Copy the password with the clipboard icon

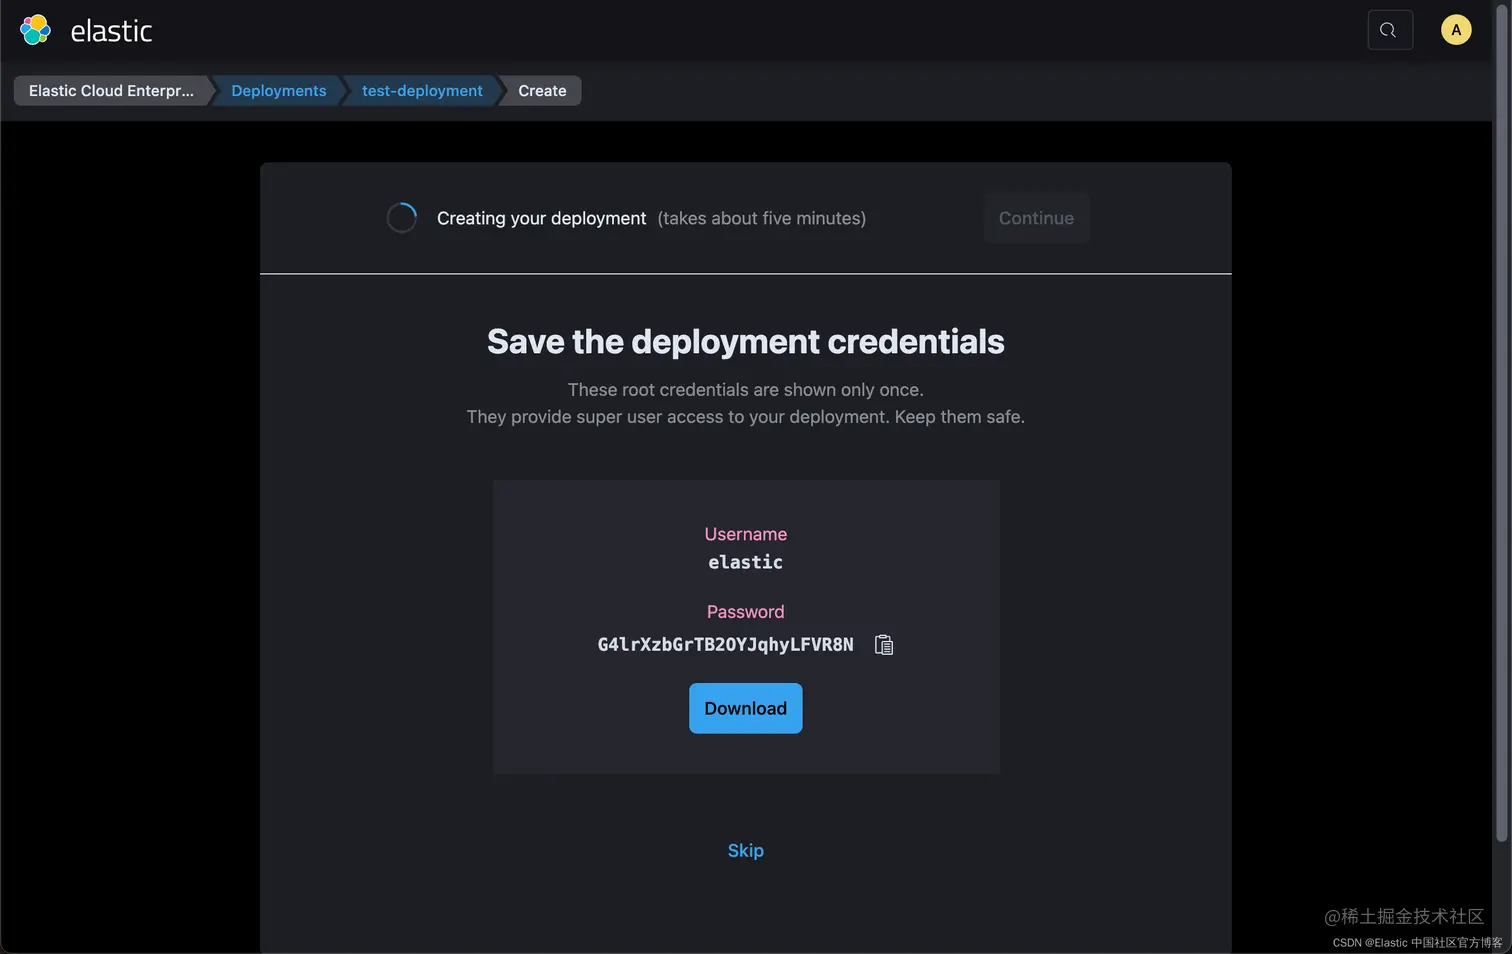click(884, 645)
